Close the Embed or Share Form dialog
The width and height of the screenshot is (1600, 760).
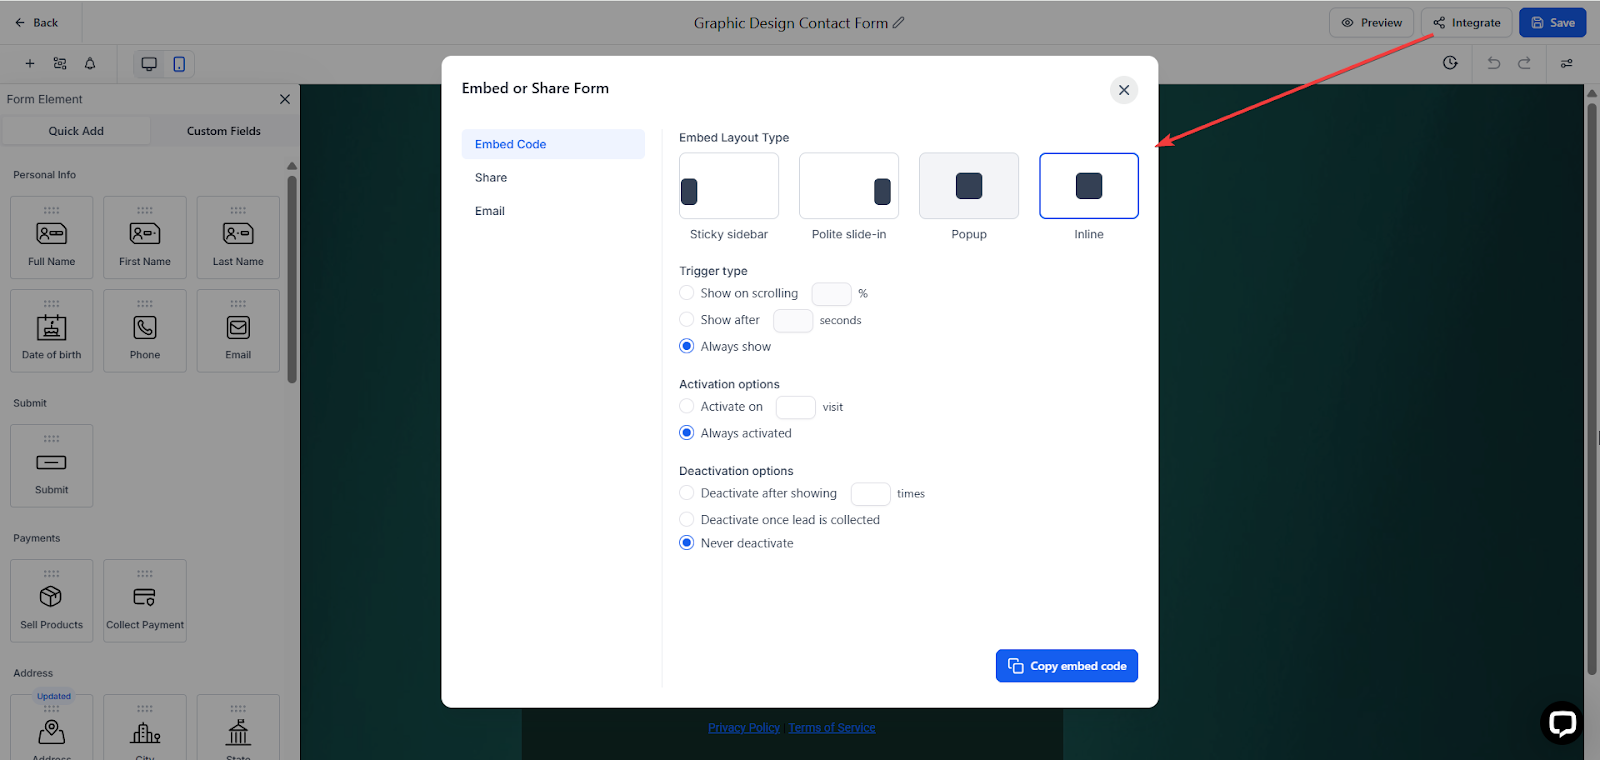(x=1124, y=90)
